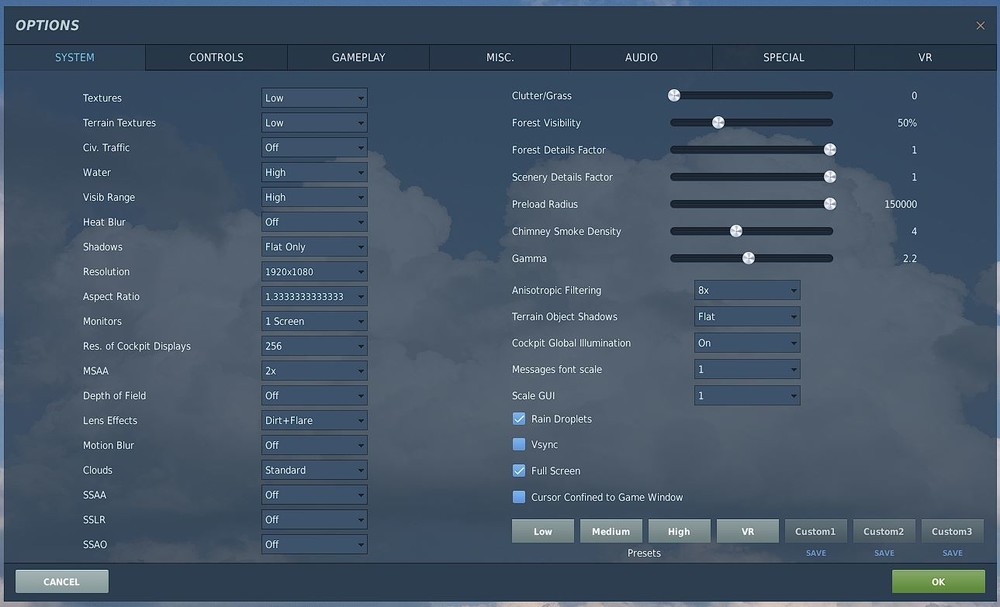Expand the Anisotropic Filtering dropdown
Viewport: 1000px width, 607px height.
747,289
